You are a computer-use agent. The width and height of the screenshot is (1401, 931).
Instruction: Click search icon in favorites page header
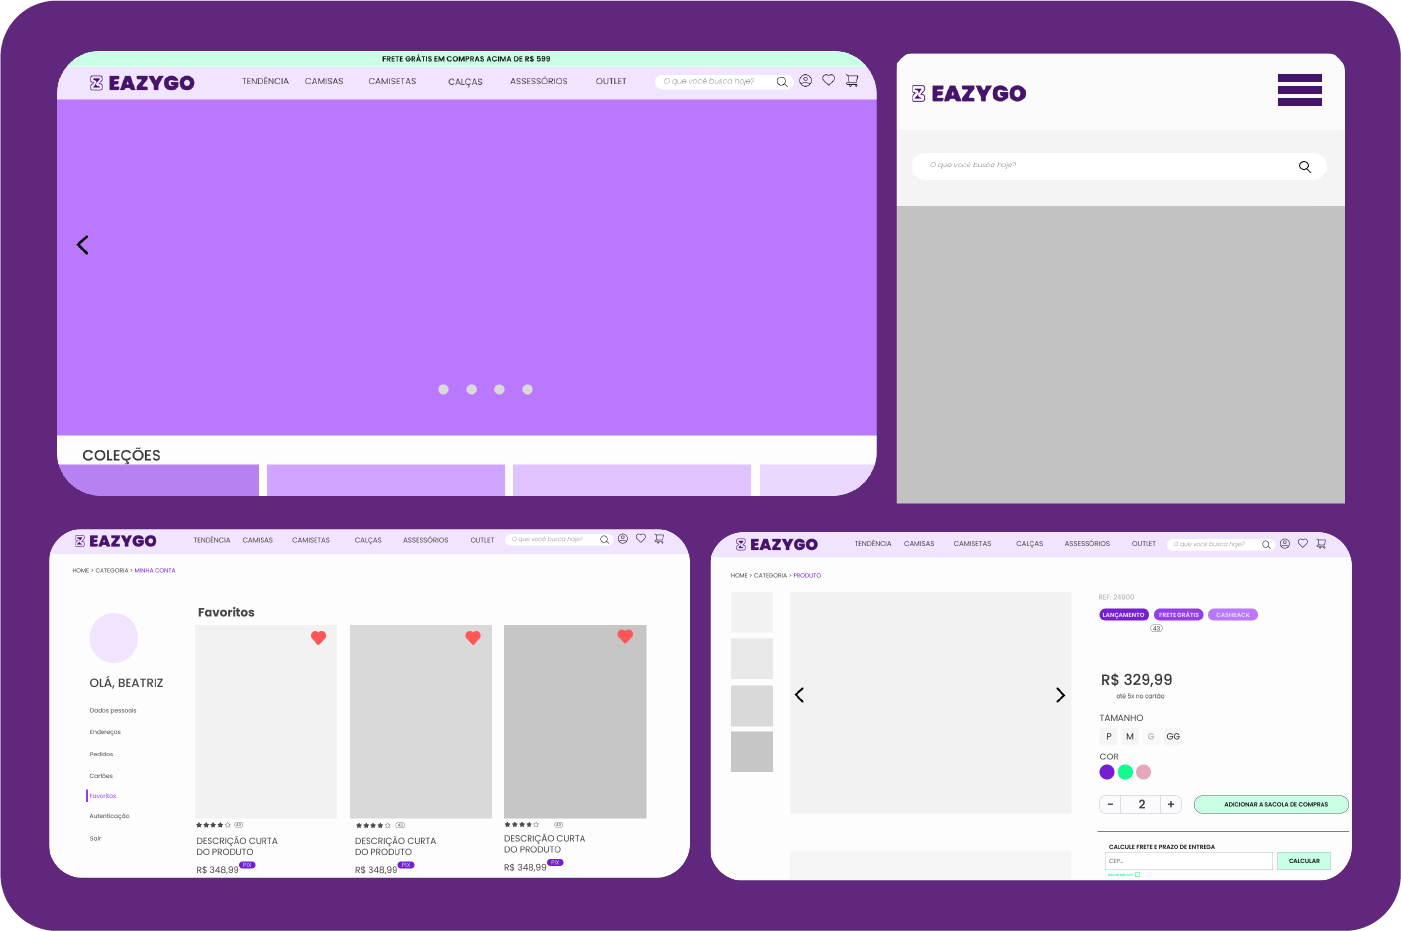coord(604,540)
